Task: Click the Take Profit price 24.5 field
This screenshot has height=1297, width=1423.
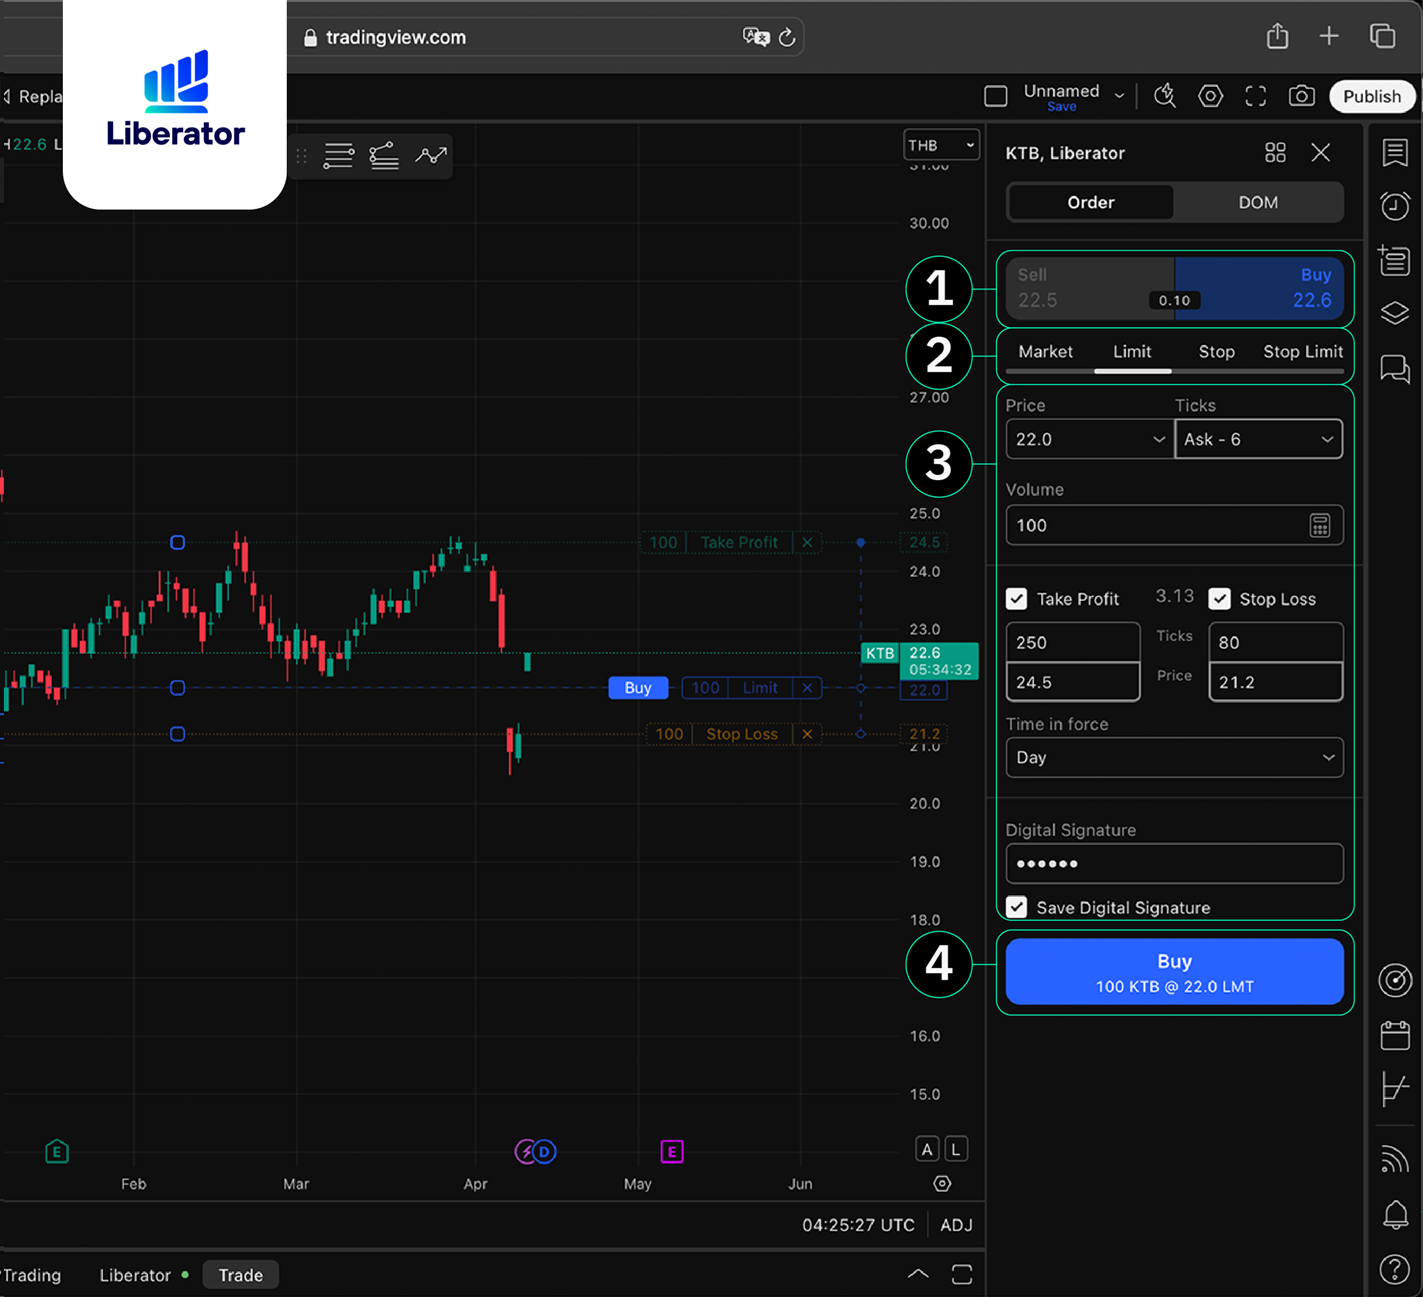Action: pos(1073,682)
